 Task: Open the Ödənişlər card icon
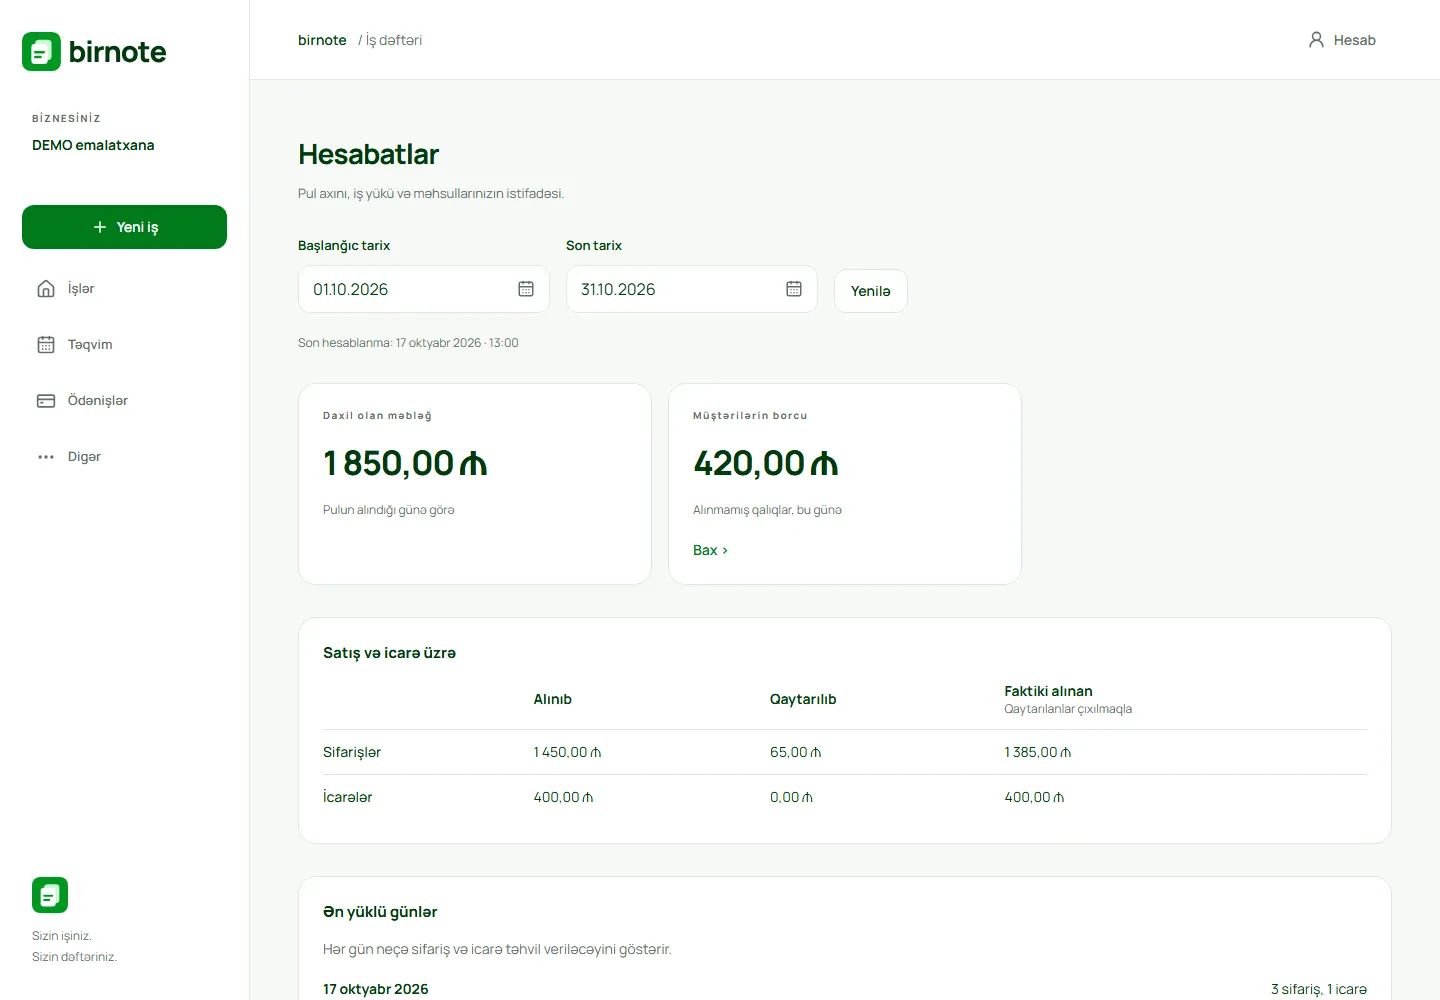46,401
